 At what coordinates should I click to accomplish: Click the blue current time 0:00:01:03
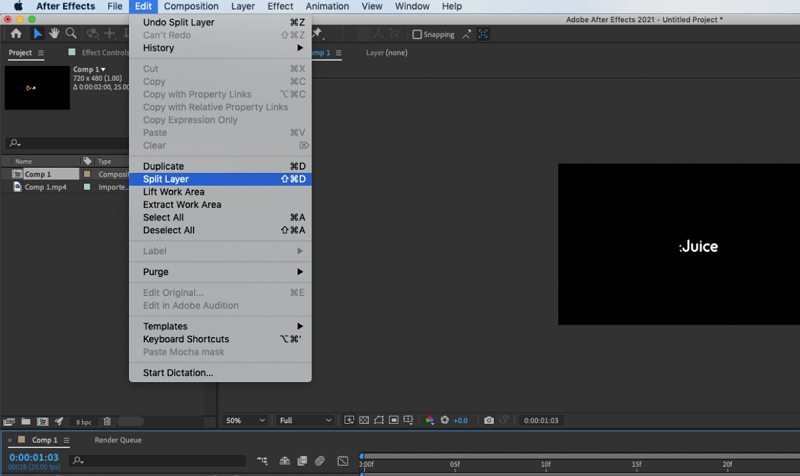[x=34, y=457]
